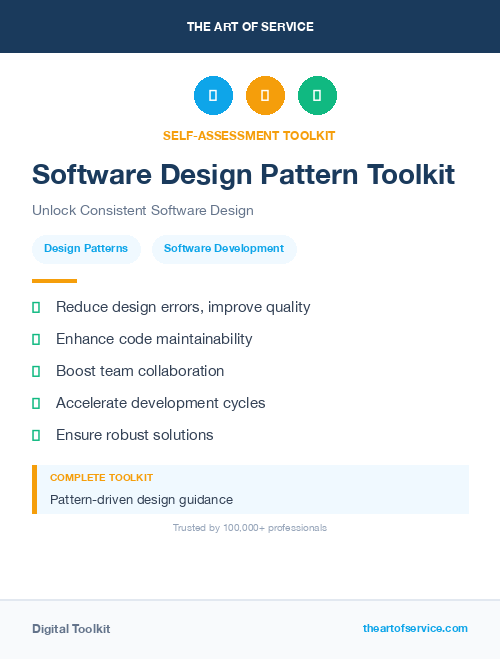
Task: Click the bullet icon beside Boost team collaboration
Action: pyautogui.click(x=36, y=371)
